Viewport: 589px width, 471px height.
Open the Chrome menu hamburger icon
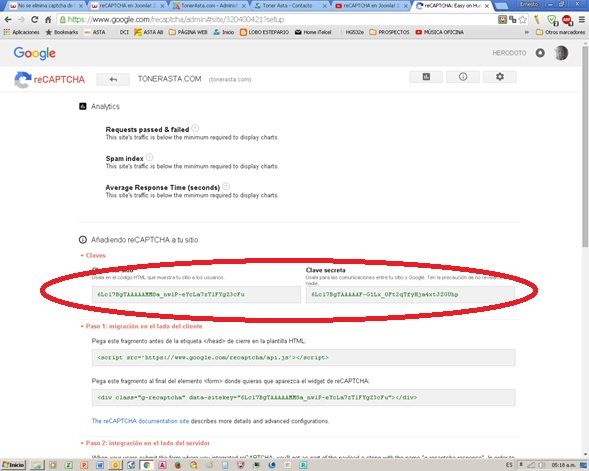pyautogui.click(x=582, y=20)
